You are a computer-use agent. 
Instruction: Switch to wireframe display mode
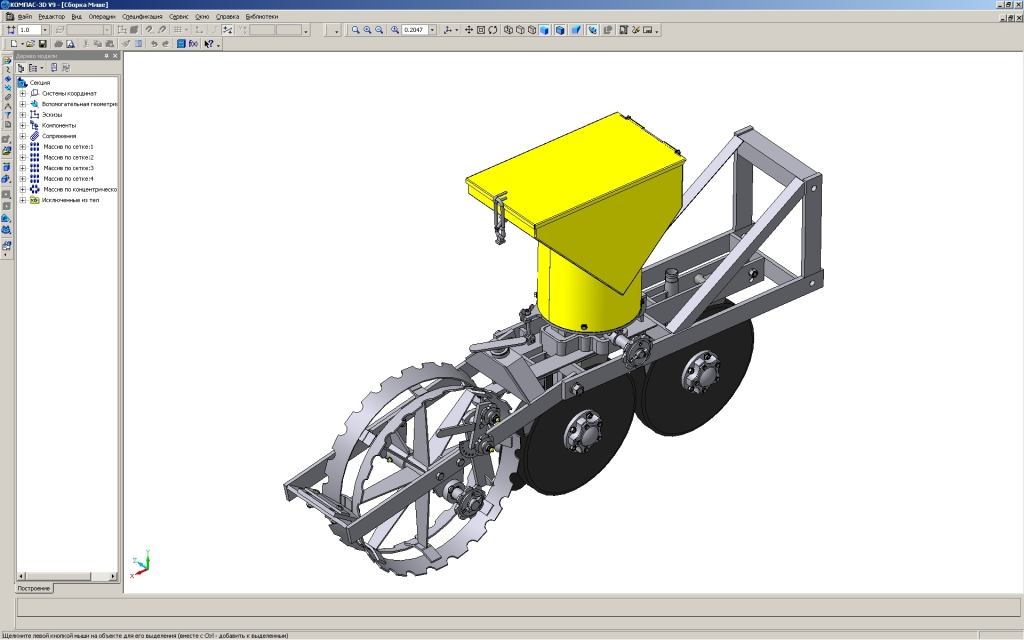pyautogui.click(x=508, y=30)
